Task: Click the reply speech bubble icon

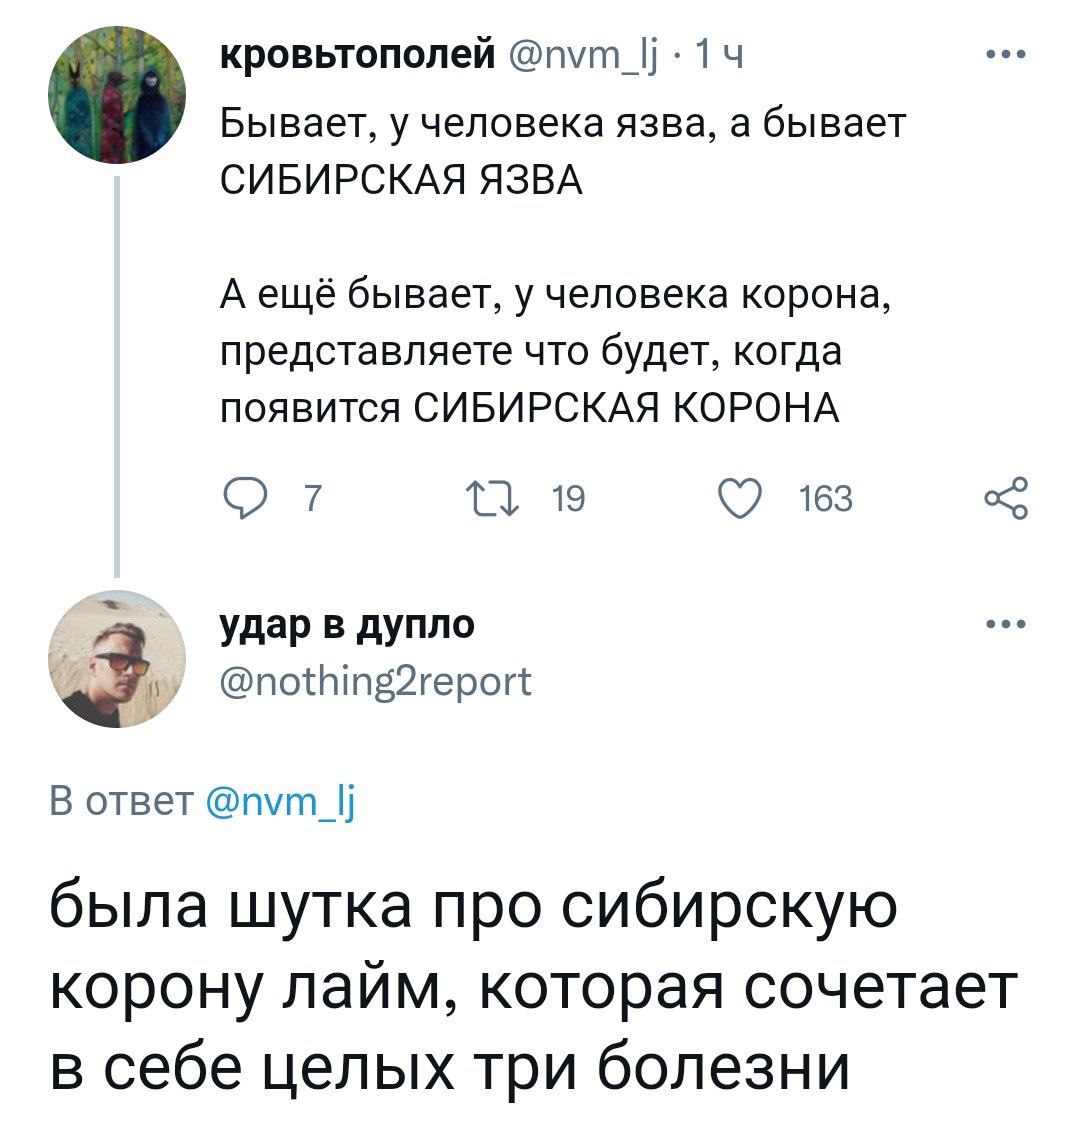Action: point(238,496)
